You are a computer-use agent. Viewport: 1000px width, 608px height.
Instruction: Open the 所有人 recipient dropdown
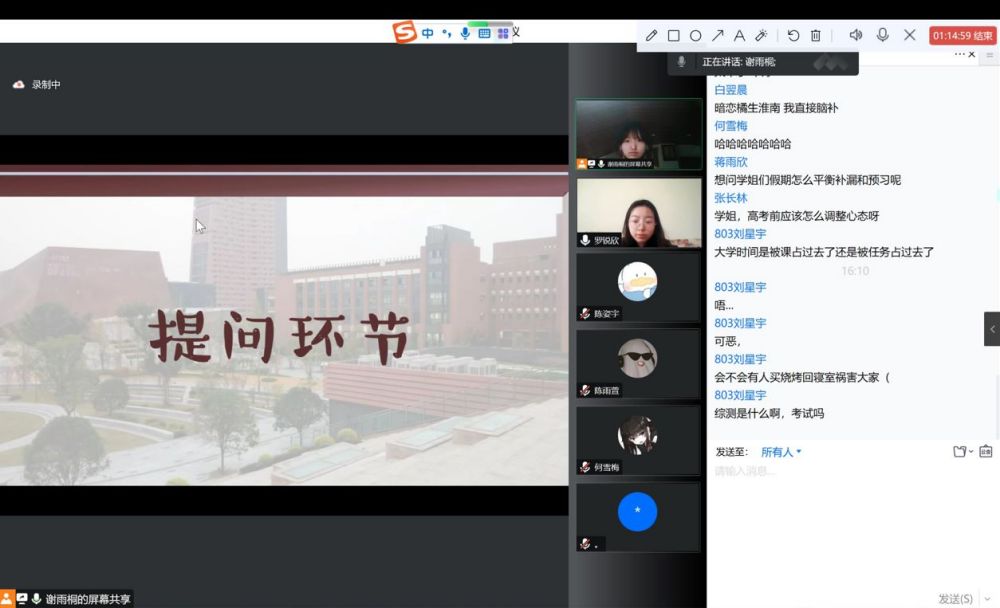coord(781,452)
